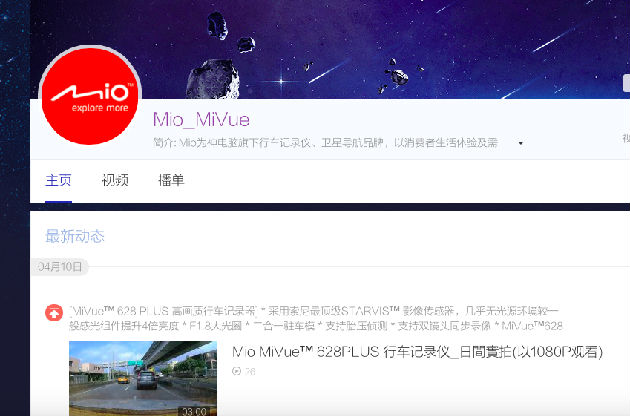Click the 简介 channel description text
The image size is (630, 416).
[325, 143]
